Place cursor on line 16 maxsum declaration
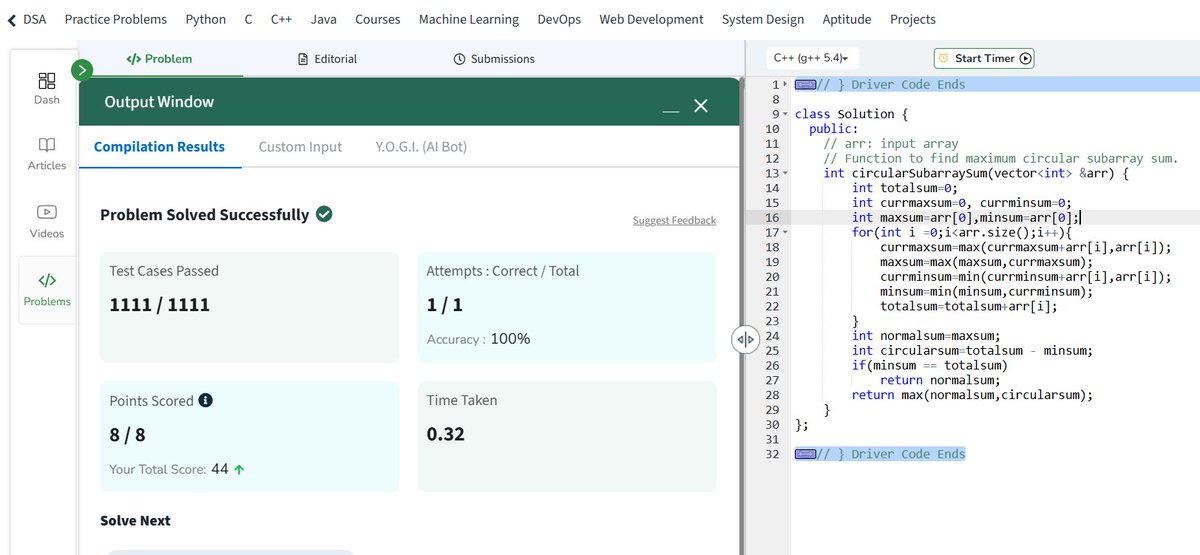Screen dimensions: 1200x555 [x=966, y=217]
